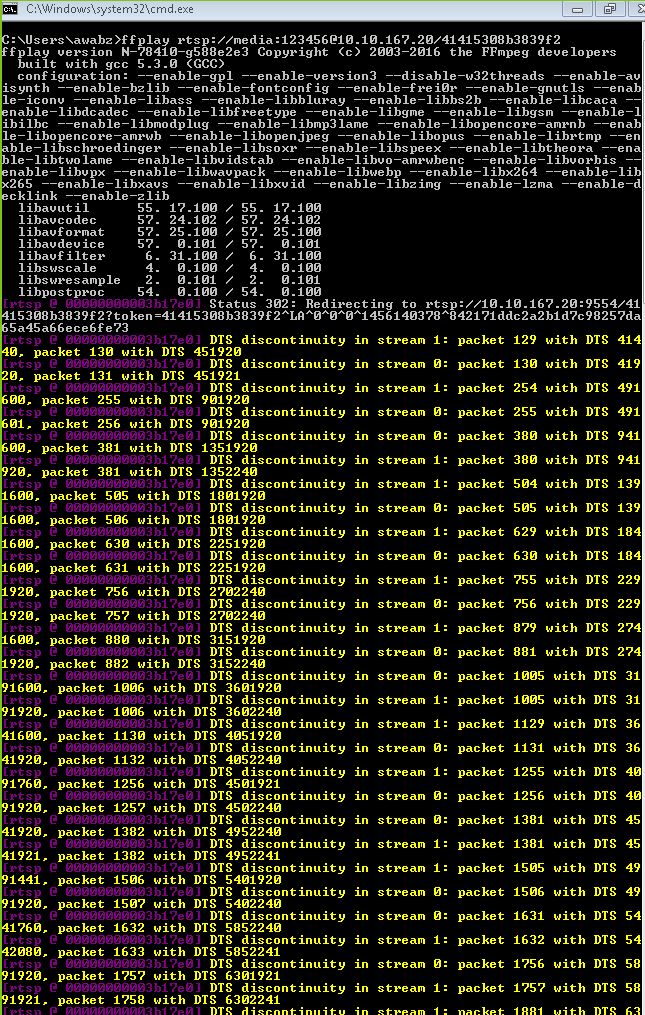Screen dimensions: 645x1015
Task: Click the token line ending '65a45a66ece6fe73'
Action: tap(65, 328)
